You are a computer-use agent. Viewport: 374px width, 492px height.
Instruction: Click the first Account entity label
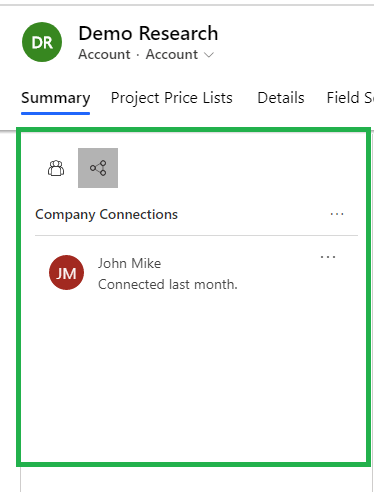point(104,54)
